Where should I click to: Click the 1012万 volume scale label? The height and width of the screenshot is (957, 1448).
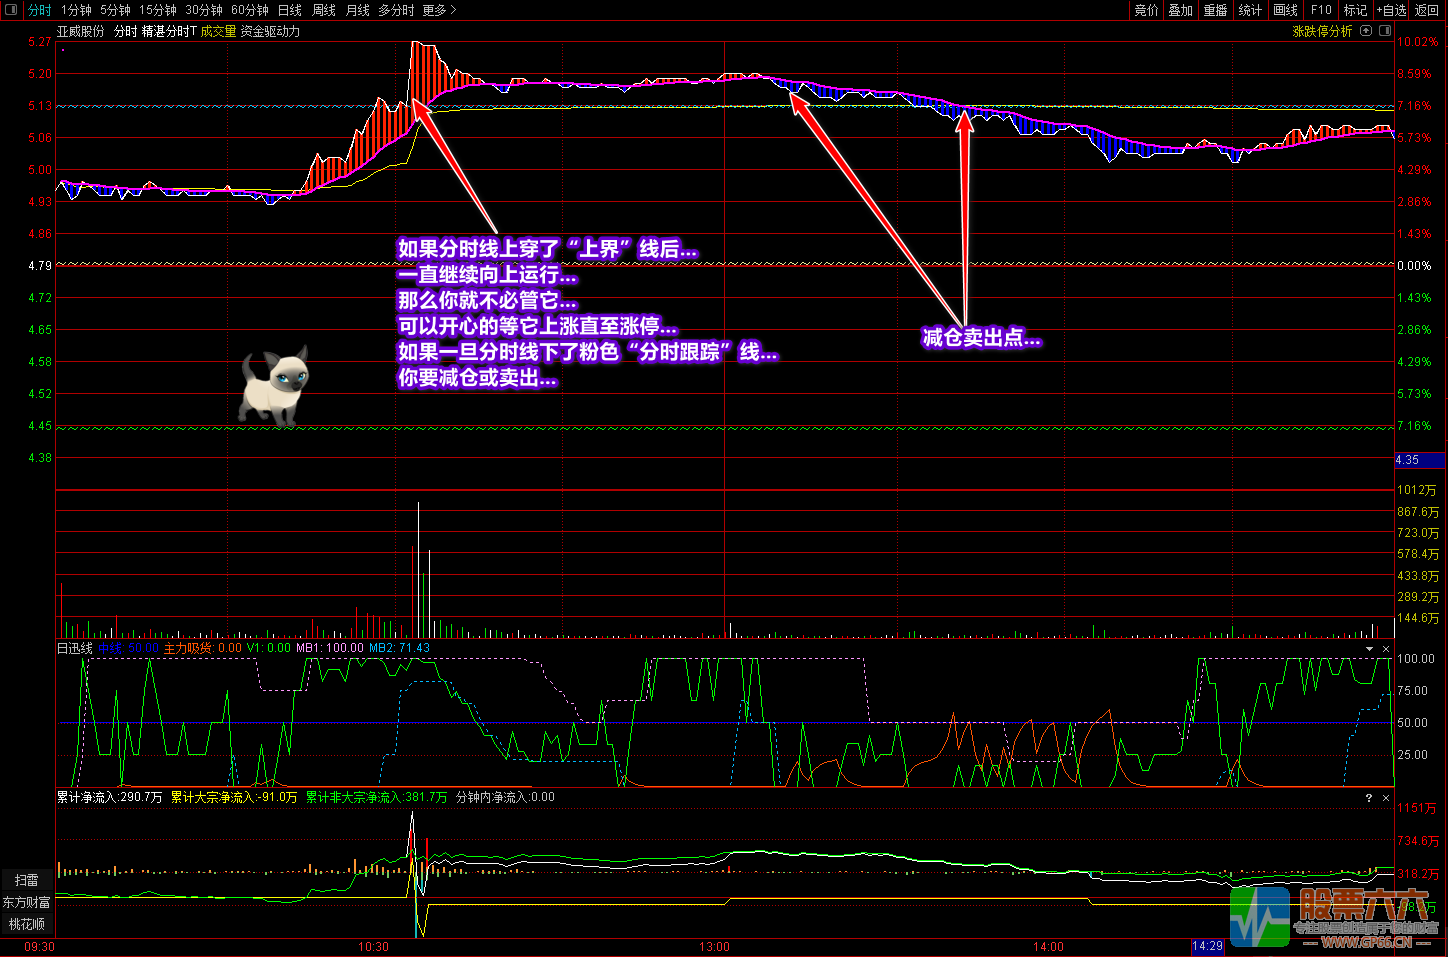[x=1417, y=490]
